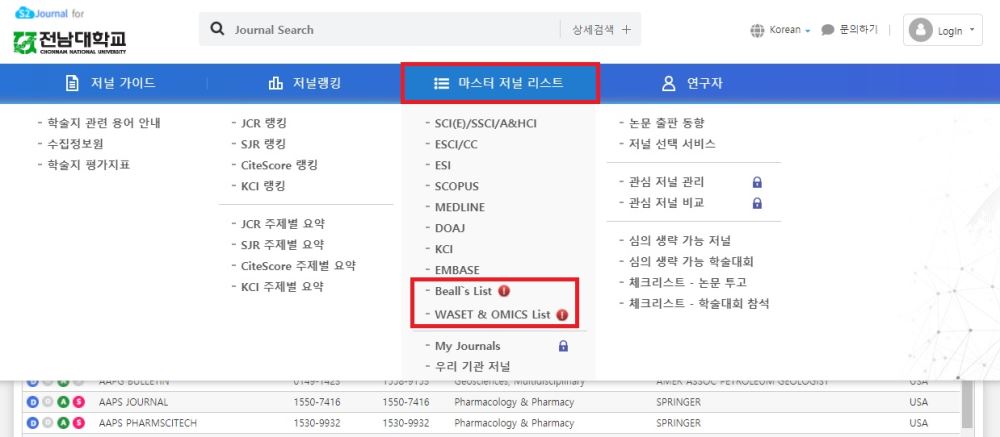Click the lock icon beside My Journals

tap(563, 346)
